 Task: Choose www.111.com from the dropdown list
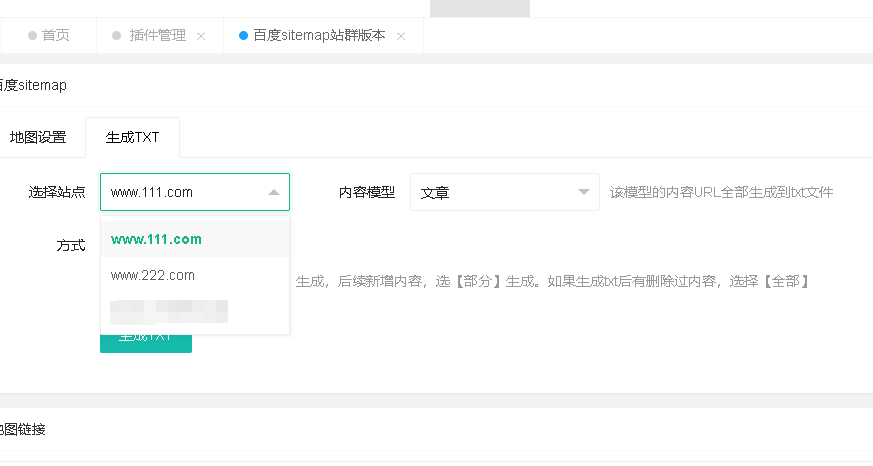click(195, 239)
